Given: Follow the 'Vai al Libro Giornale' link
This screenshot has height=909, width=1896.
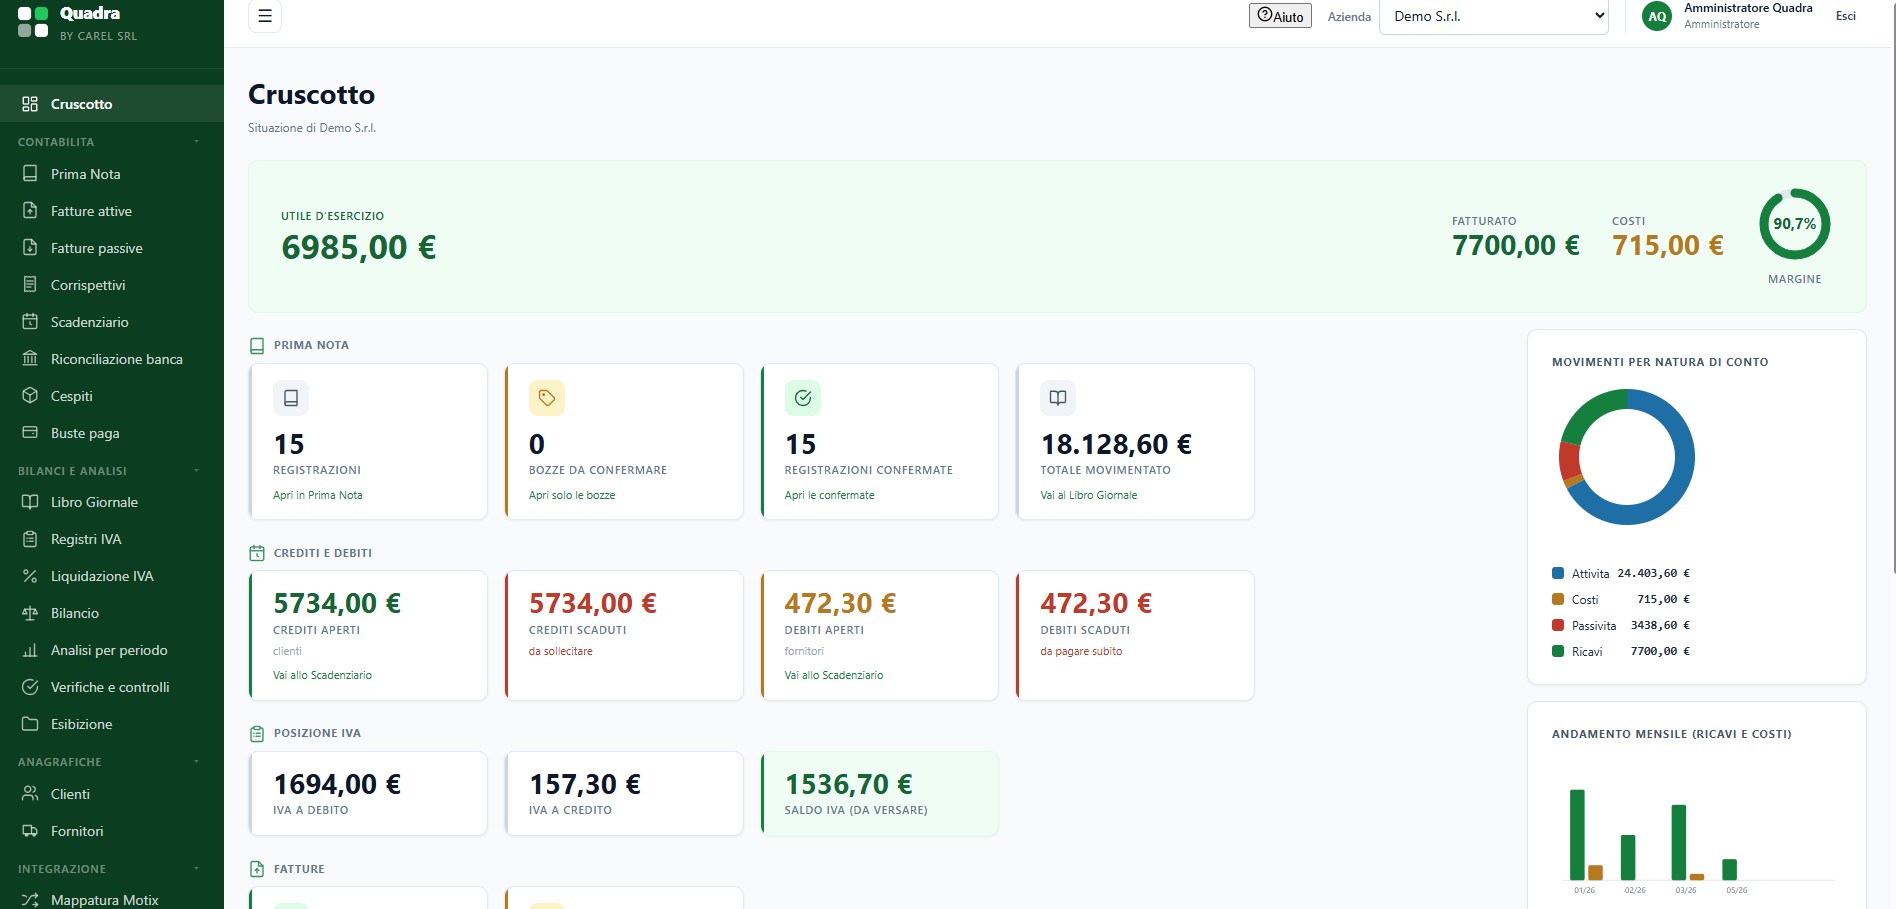Looking at the screenshot, I should click(1088, 495).
